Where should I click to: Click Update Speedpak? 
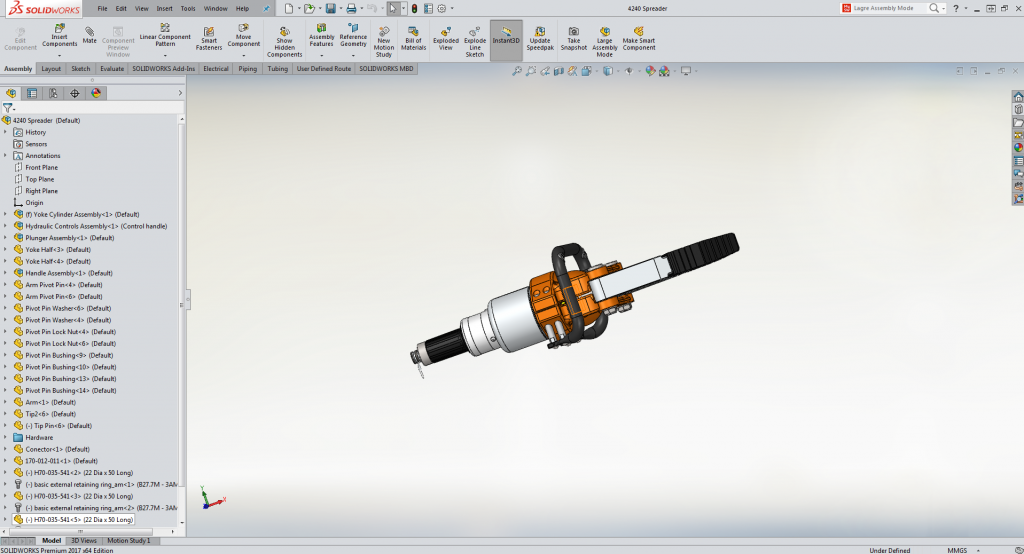(x=540, y=39)
